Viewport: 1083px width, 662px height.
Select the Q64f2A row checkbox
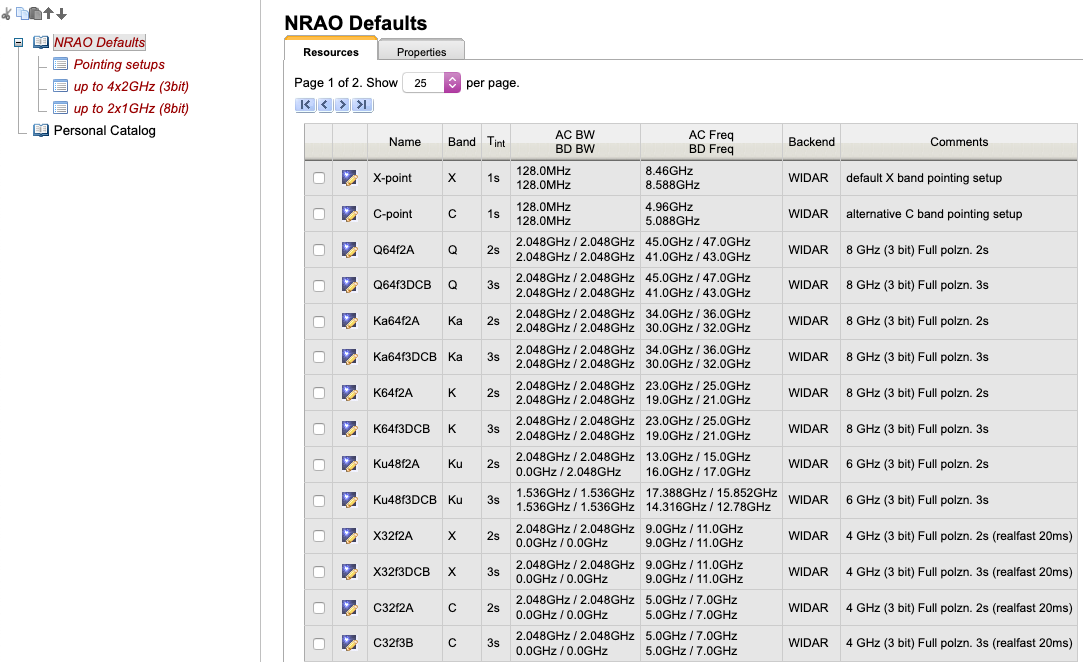(319, 250)
